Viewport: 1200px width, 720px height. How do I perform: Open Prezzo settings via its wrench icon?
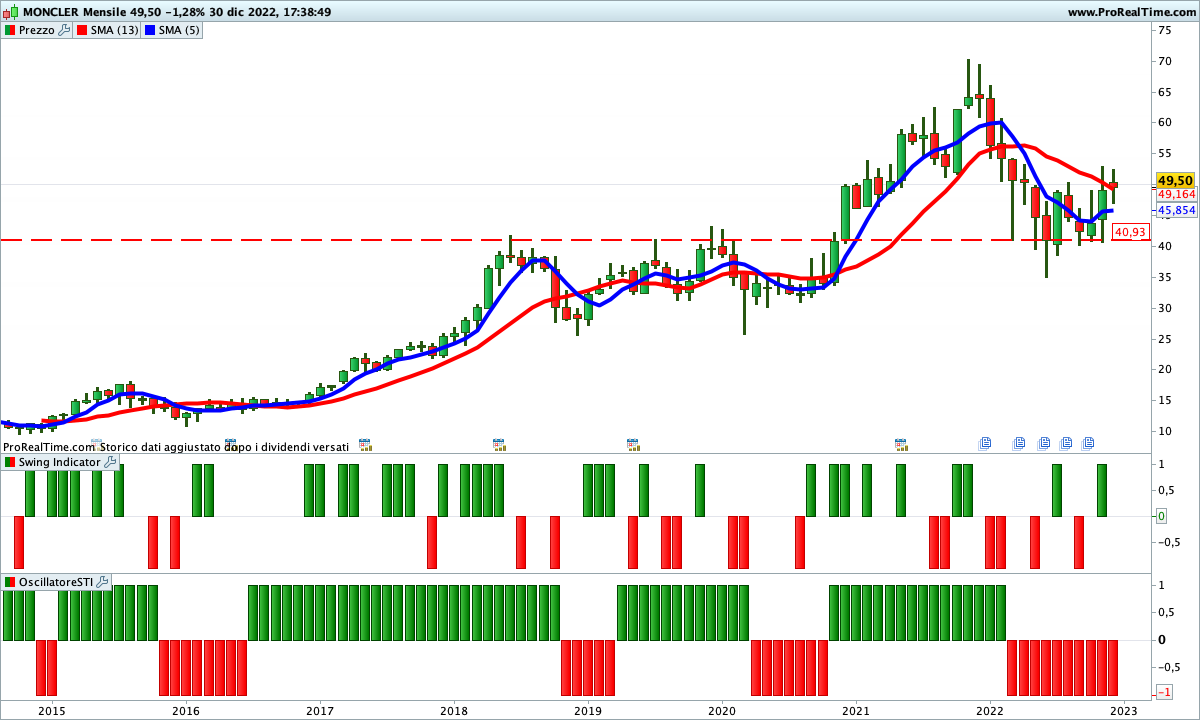[x=65, y=30]
